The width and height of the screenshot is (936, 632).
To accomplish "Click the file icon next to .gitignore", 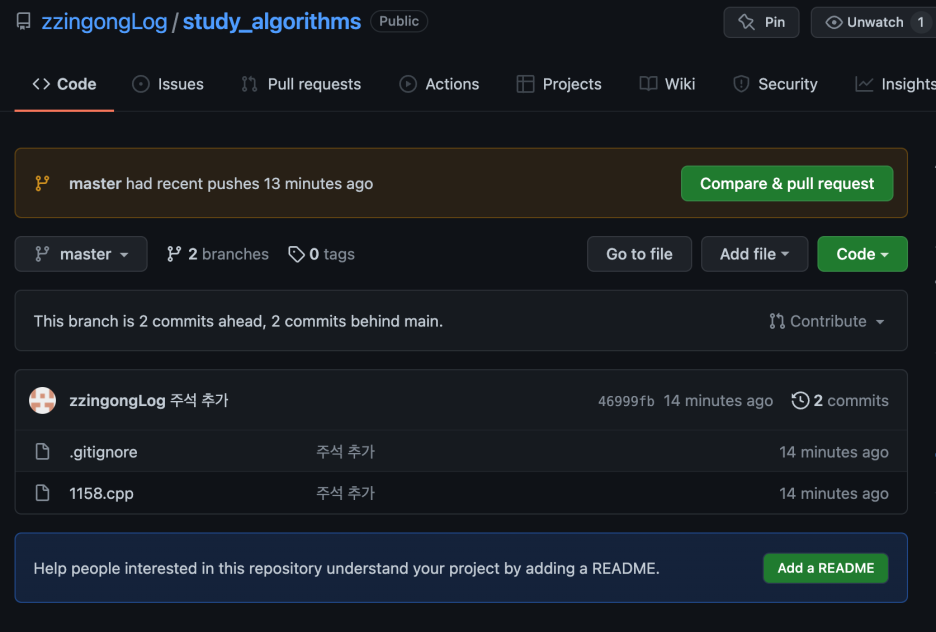I will point(42,451).
